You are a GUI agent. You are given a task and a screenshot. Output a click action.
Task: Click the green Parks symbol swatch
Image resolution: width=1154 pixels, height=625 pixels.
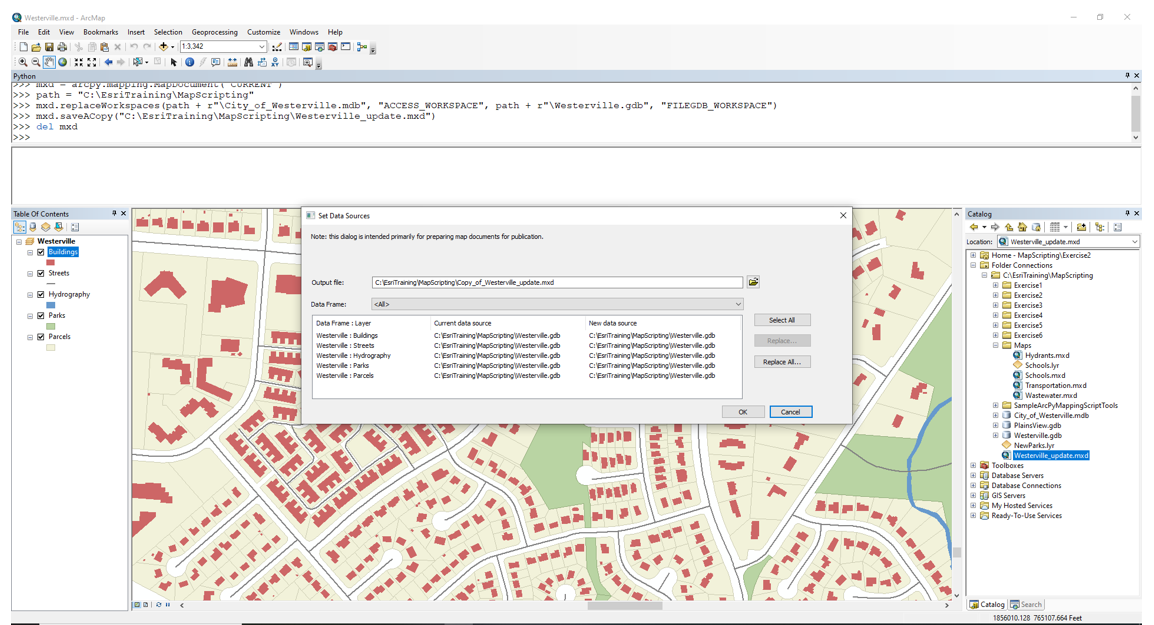pyautogui.click(x=51, y=326)
